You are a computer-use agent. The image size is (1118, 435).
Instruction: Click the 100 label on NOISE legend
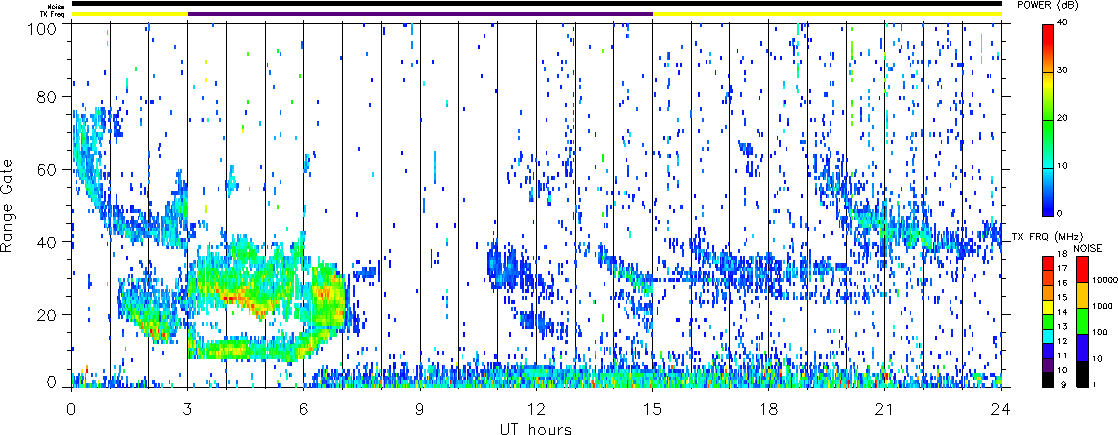(x=1099, y=332)
